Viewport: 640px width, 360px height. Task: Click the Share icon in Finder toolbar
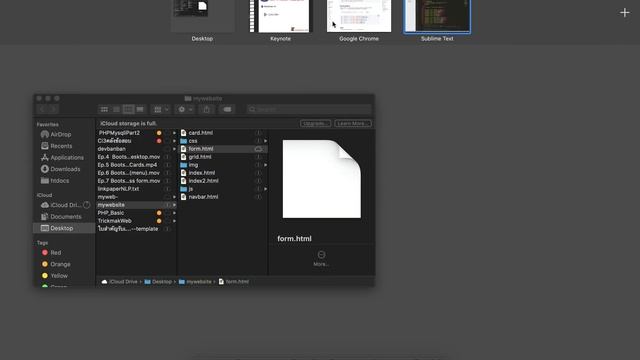[x=207, y=109]
